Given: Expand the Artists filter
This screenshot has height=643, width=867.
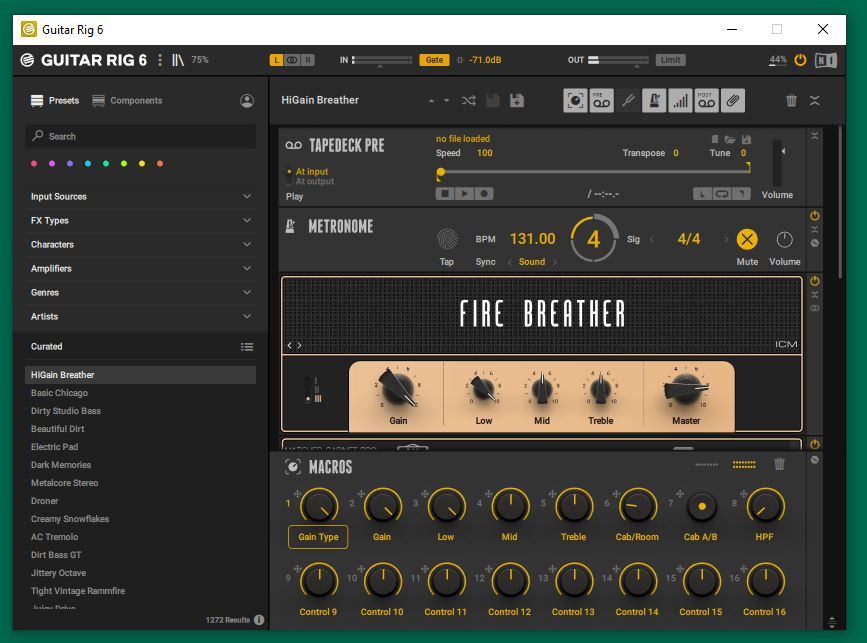Looking at the screenshot, I should (141, 316).
